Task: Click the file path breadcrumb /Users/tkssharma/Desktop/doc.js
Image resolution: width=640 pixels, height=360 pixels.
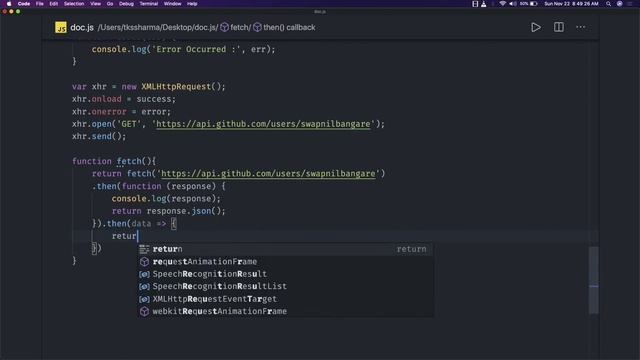Action: [158, 27]
